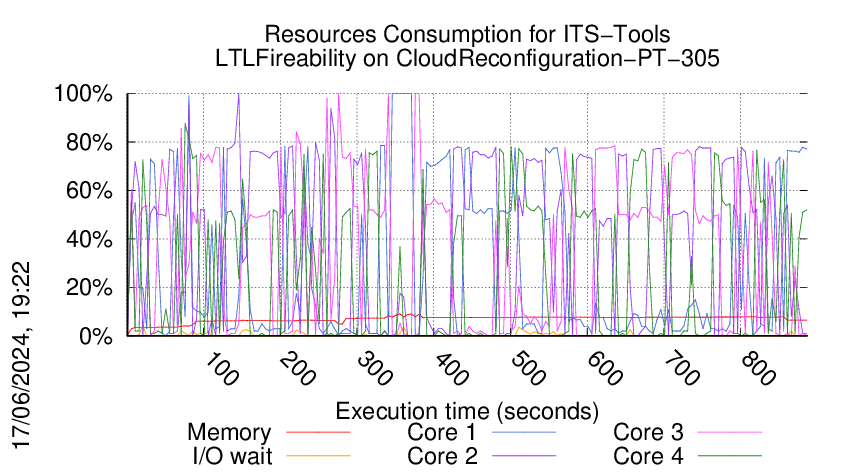Click the green Core 4 legend line sample
This screenshot has height=475, width=850.
[x=730, y=456]
